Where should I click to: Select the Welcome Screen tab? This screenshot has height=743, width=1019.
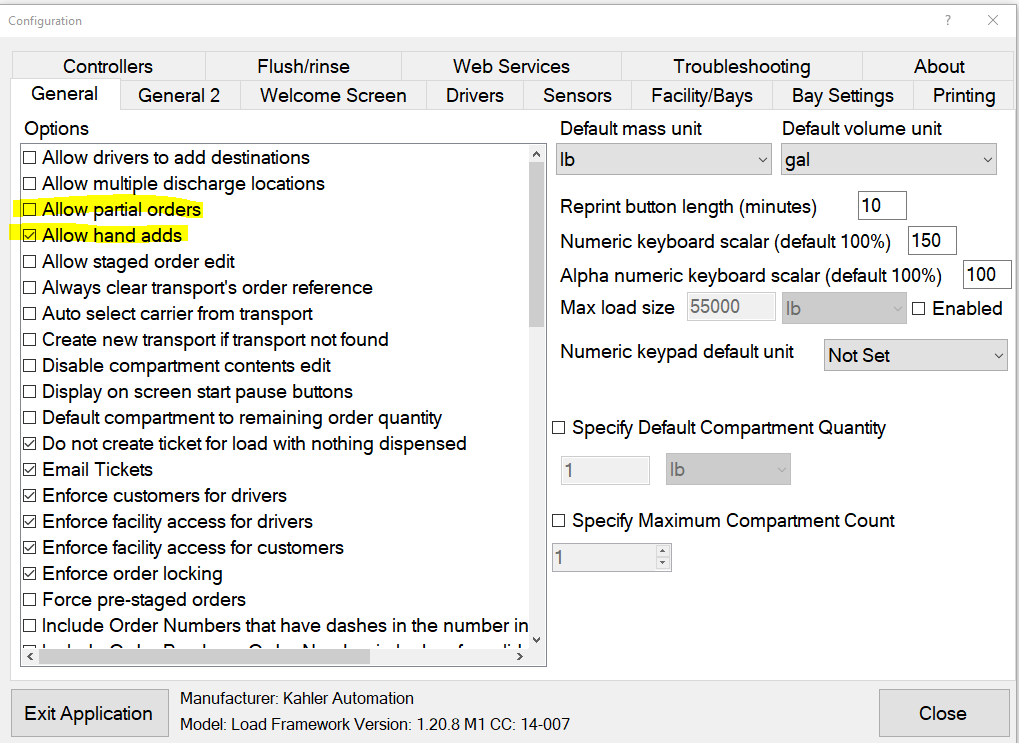tap(333, 95)
